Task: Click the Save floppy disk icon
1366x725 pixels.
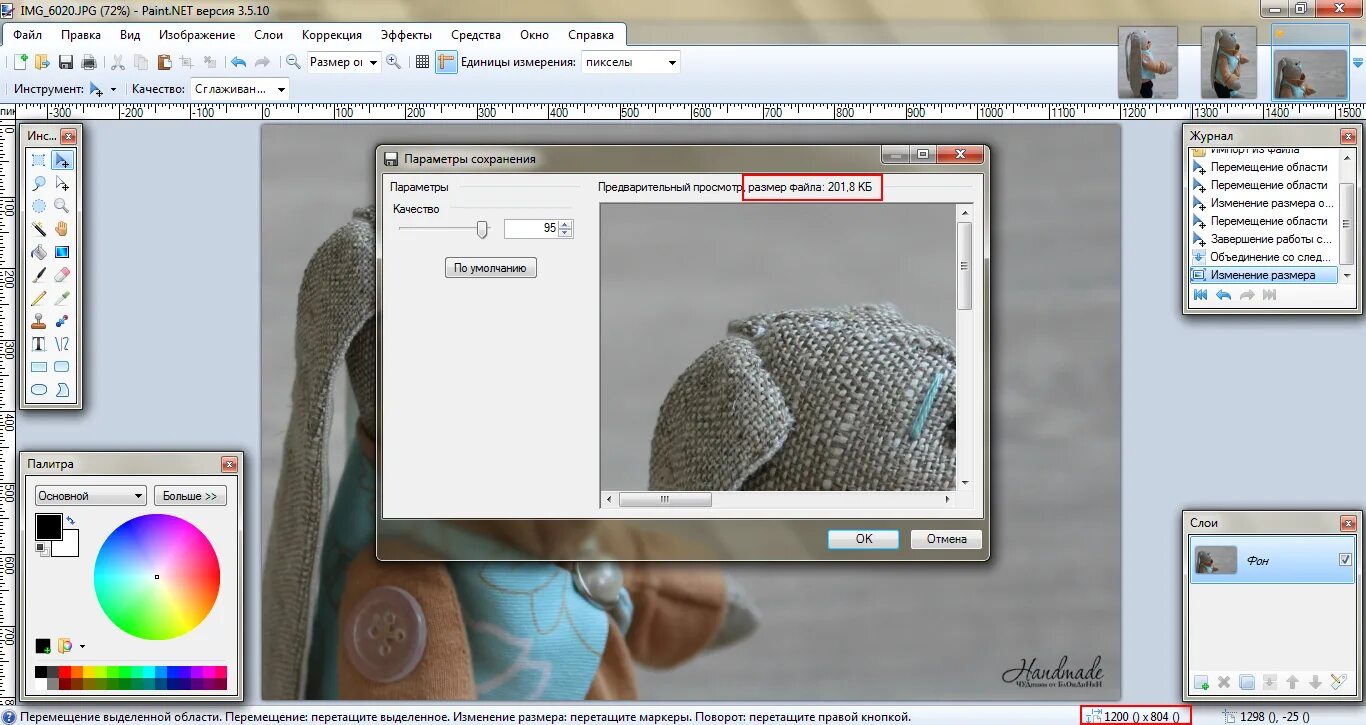Action: (66, 62)
